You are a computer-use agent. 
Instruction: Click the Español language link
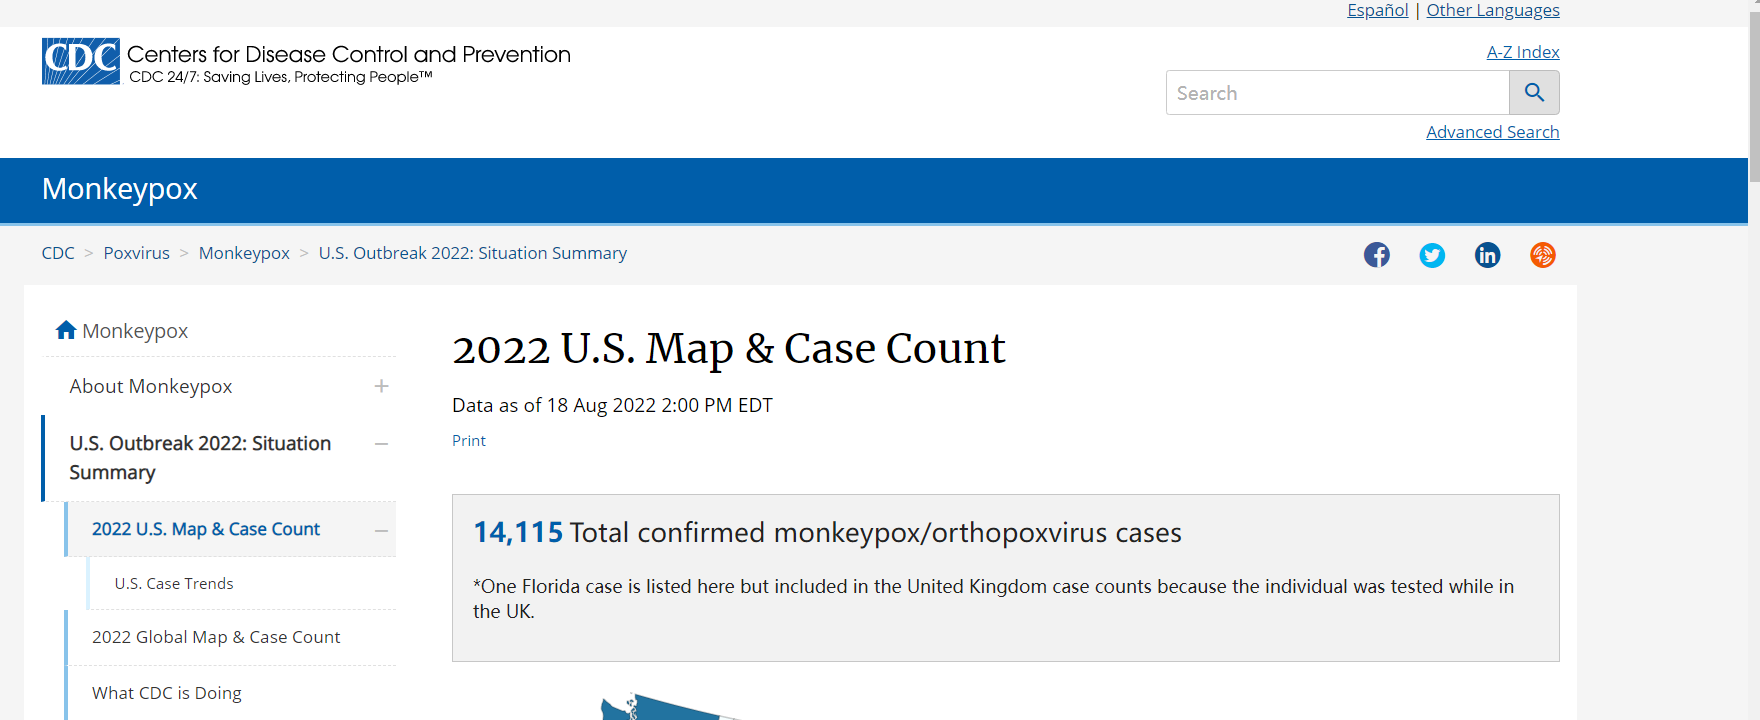(1377, 10)
